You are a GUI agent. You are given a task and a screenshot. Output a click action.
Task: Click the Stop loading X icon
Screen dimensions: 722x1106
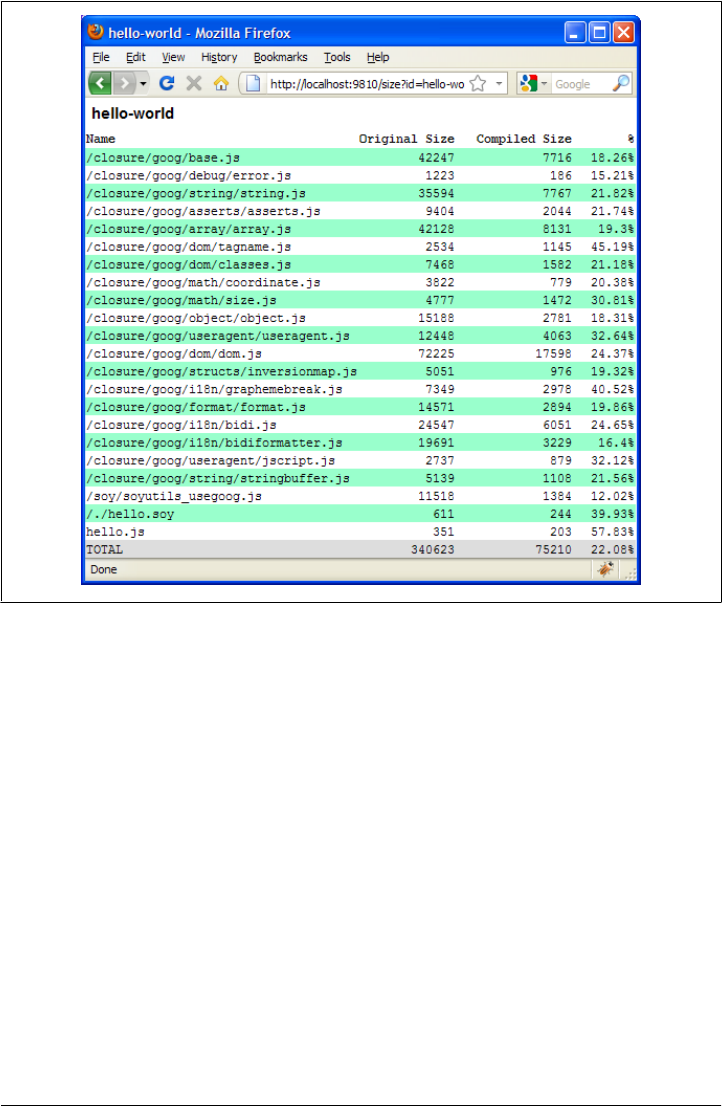194,83
